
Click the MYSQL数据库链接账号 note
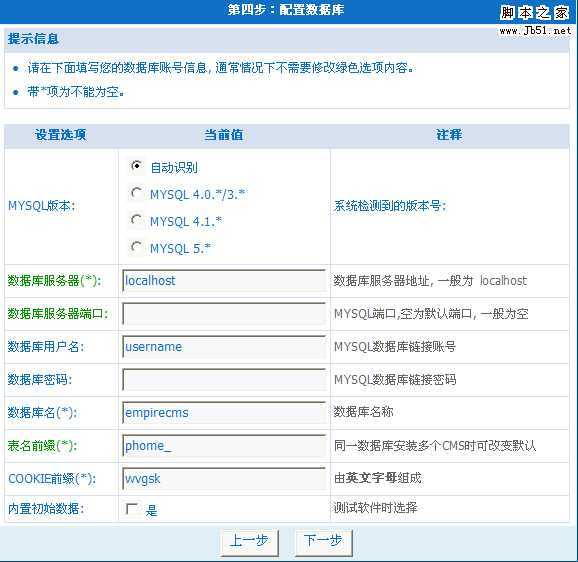coord(395,346)
